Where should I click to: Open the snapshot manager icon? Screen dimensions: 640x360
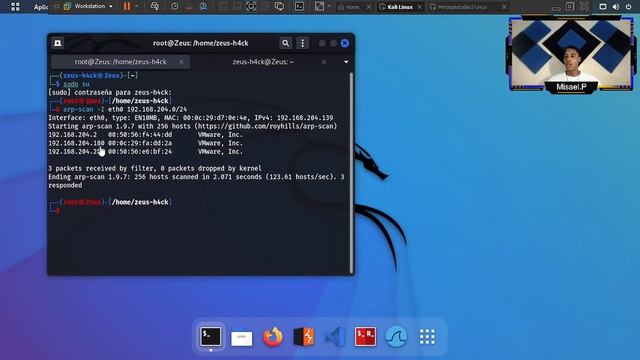[203, 6]
